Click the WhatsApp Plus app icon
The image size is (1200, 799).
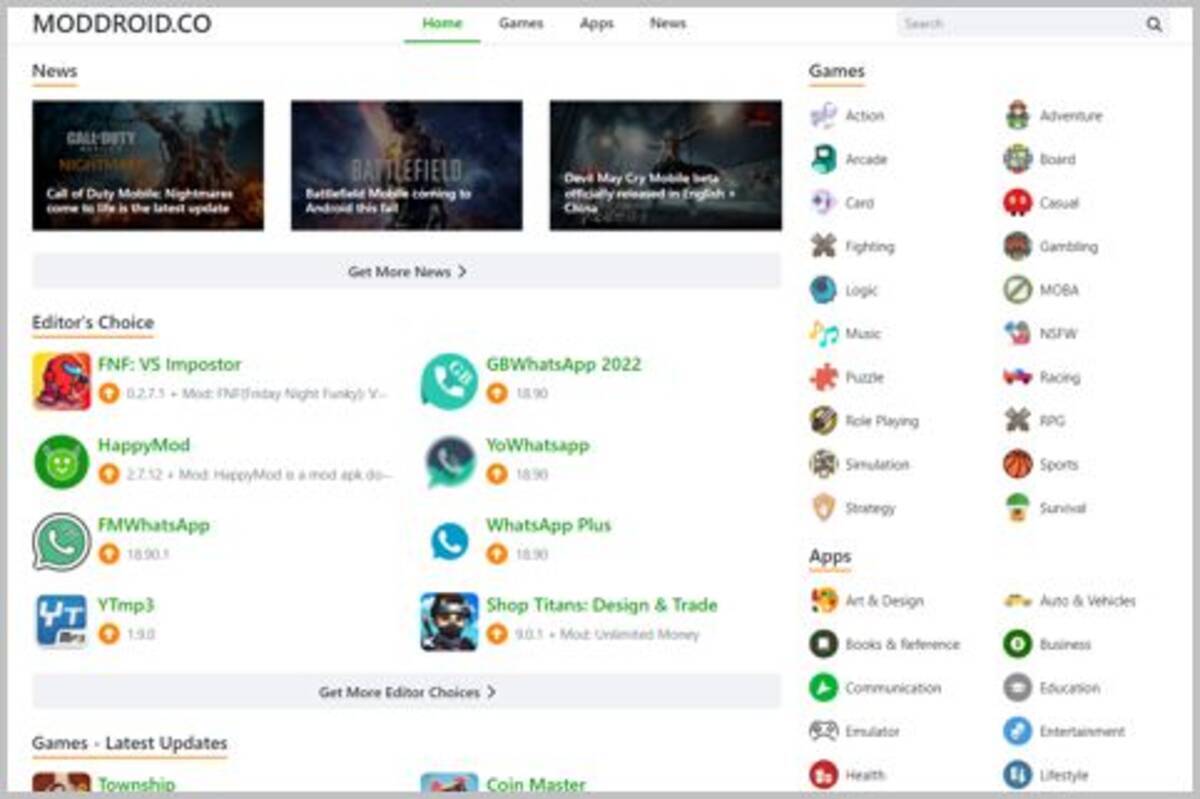449,541
